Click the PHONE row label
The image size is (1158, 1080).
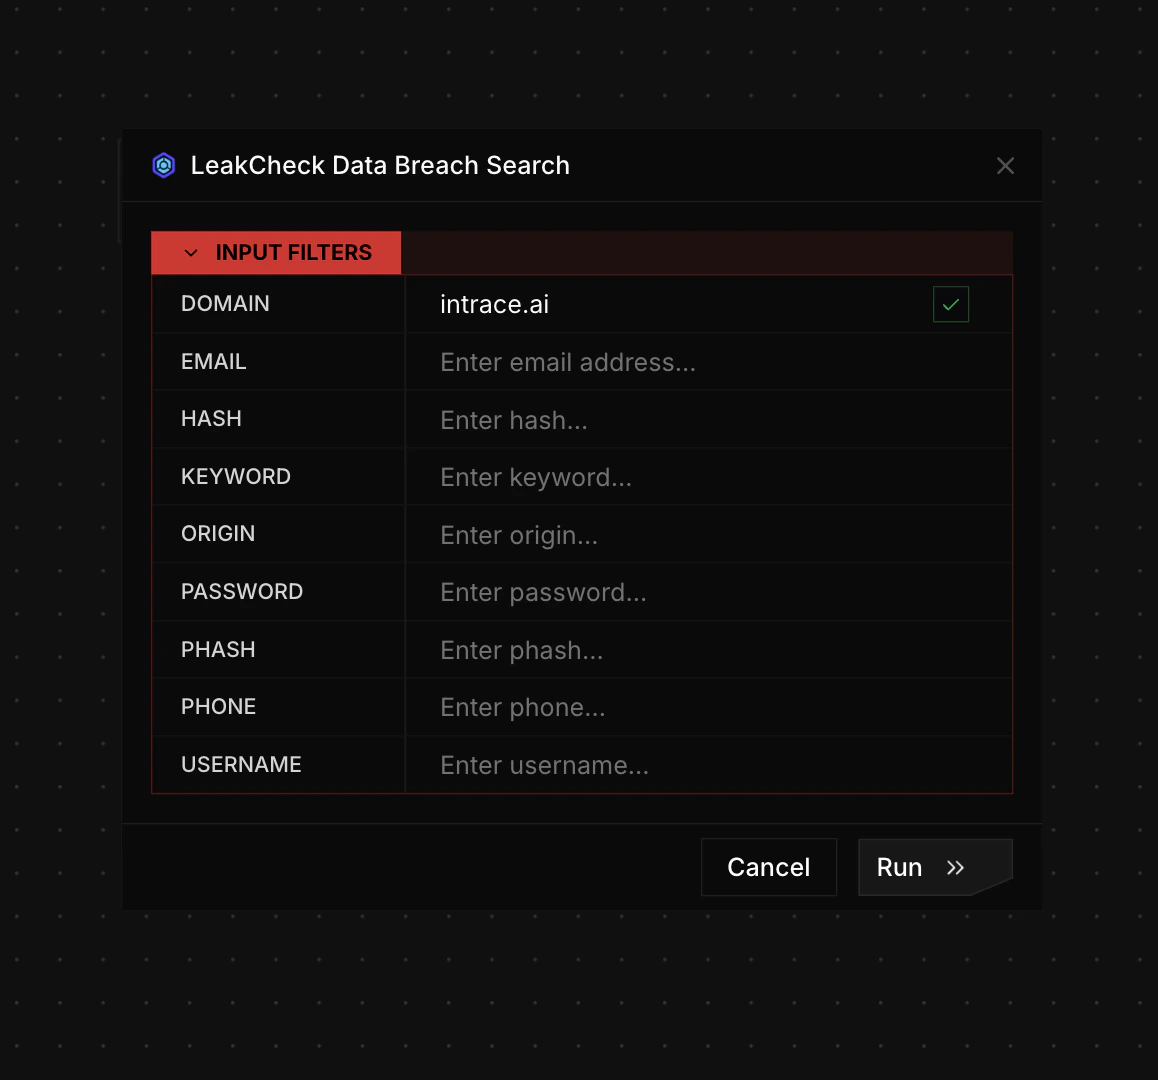[x=219, y=706]
